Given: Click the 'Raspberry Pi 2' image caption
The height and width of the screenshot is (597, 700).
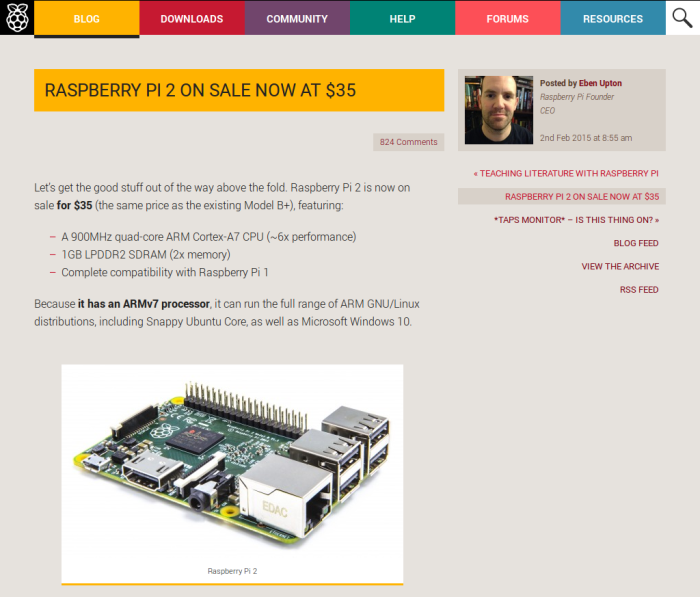Looking at the screenshot, I should coord(232,571).
